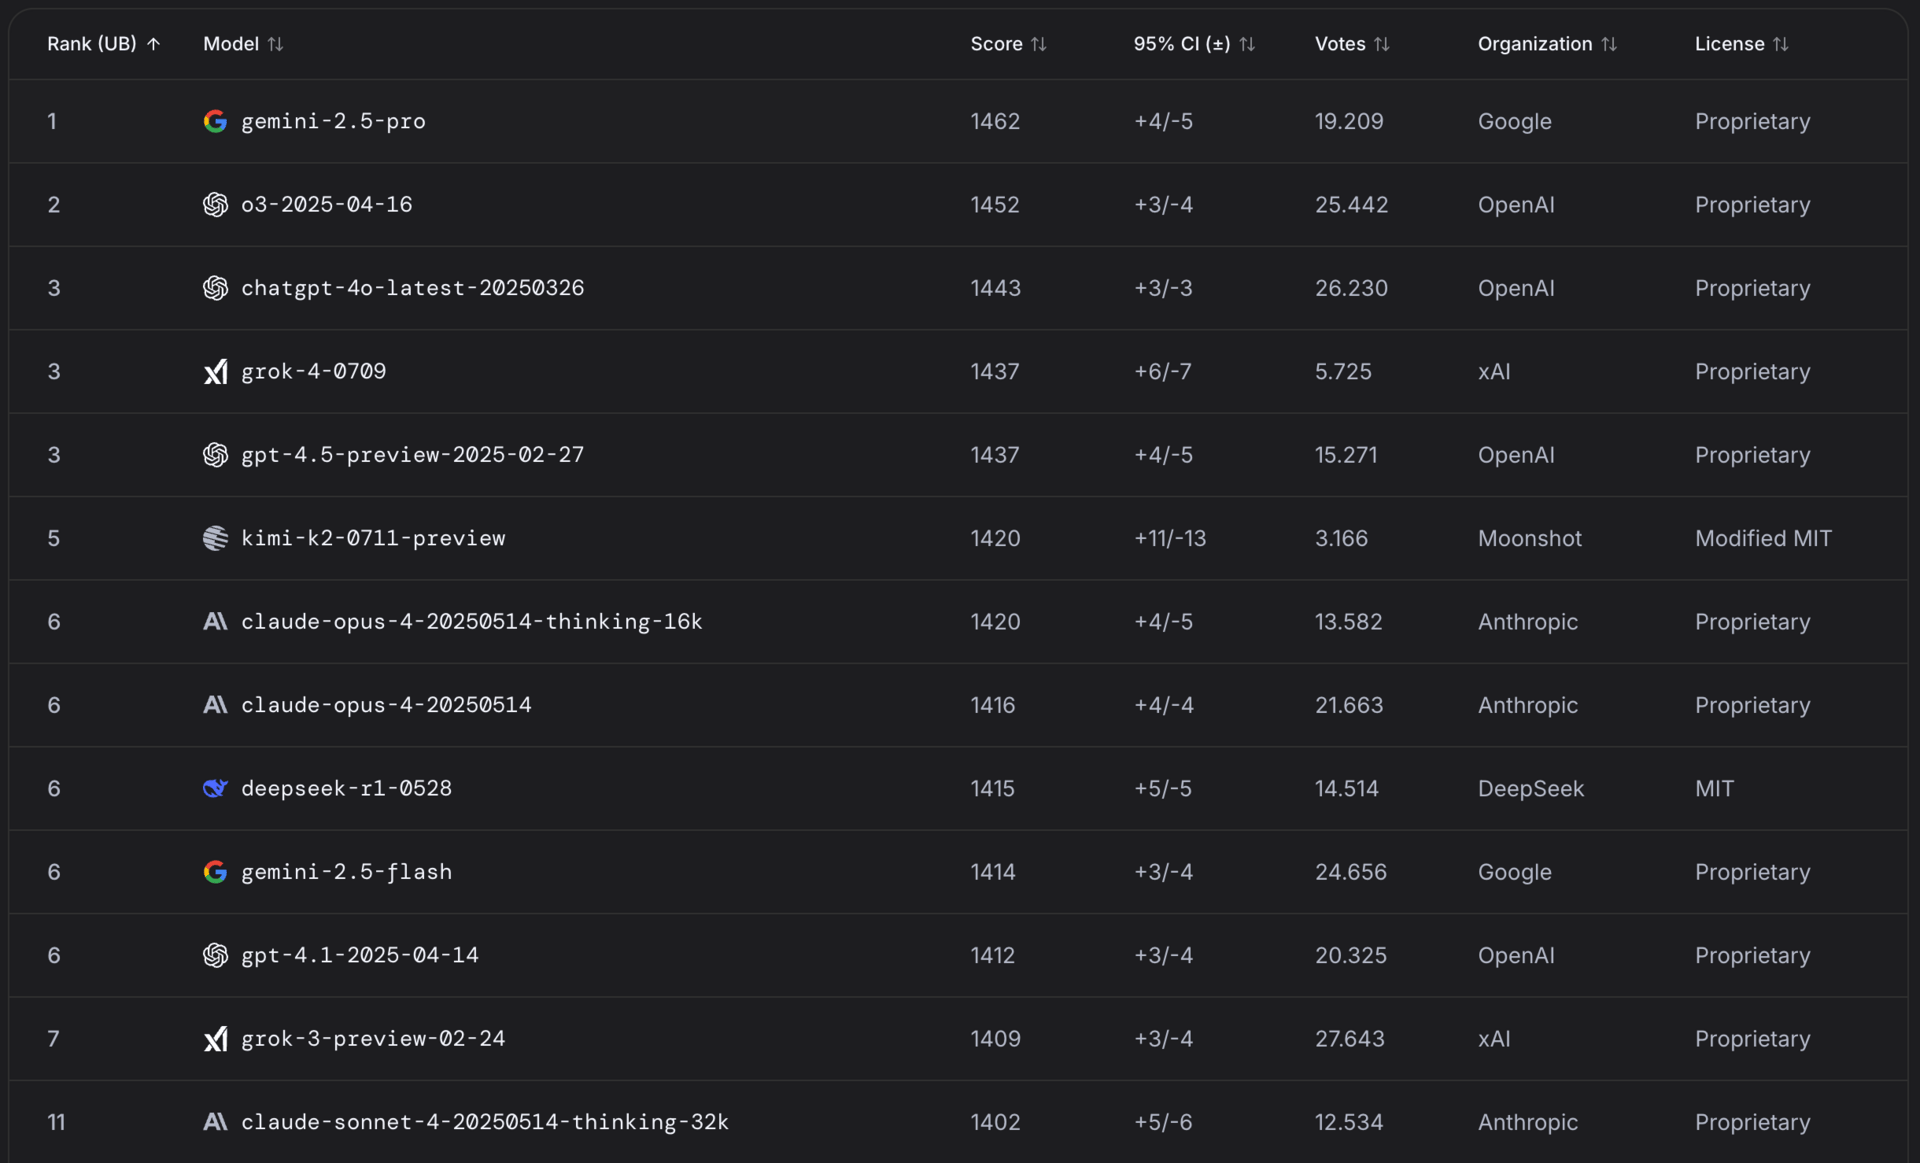Sort by the Organization column header
Viewport: 1920px width, 1163px height.
pos(1547,44)
